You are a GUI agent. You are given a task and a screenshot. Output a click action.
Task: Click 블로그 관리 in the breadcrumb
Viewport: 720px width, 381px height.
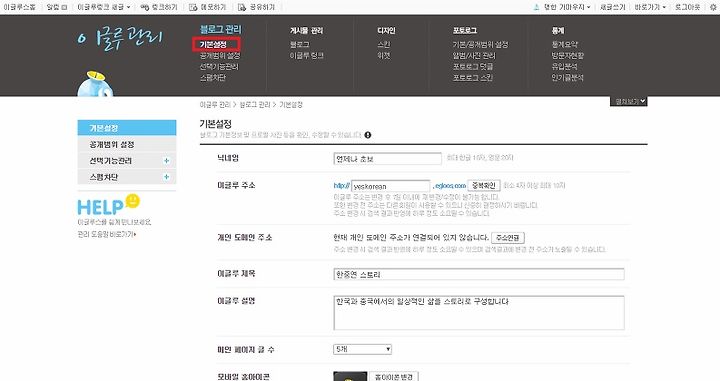coord(255,105)
